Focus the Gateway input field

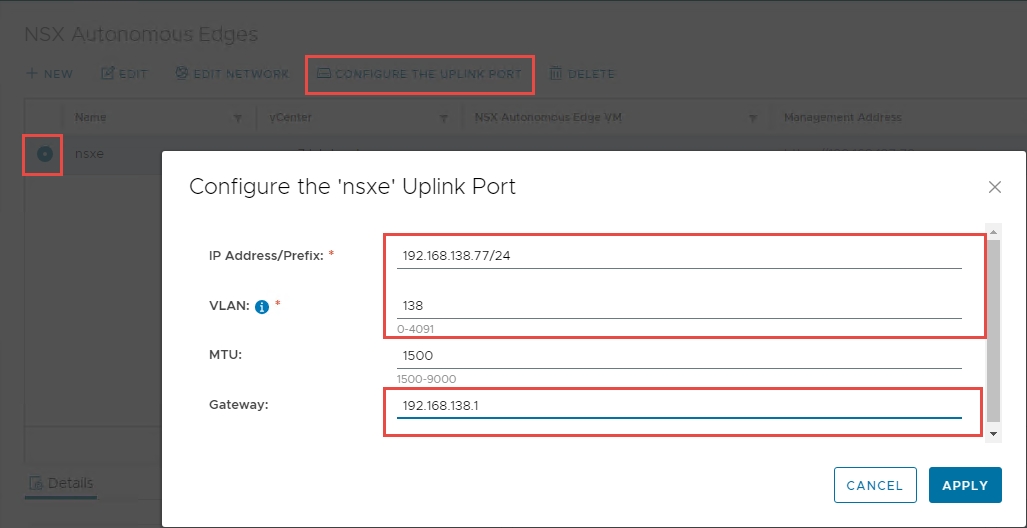pyautogui.click(x=680, y=406)
